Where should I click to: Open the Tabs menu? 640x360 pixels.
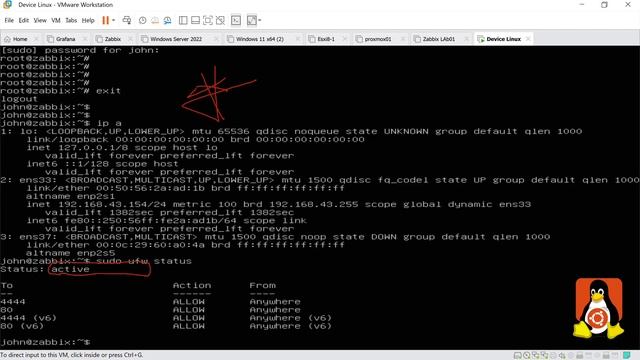[71, 20]
